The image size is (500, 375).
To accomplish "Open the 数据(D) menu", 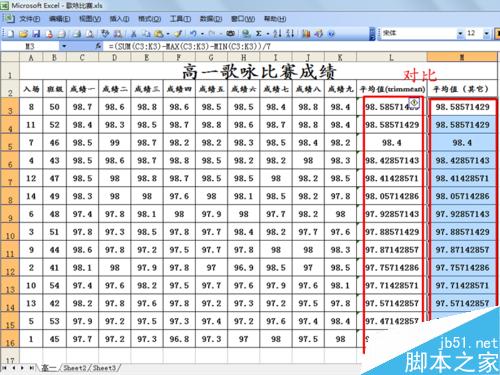I will pos(211,19).
